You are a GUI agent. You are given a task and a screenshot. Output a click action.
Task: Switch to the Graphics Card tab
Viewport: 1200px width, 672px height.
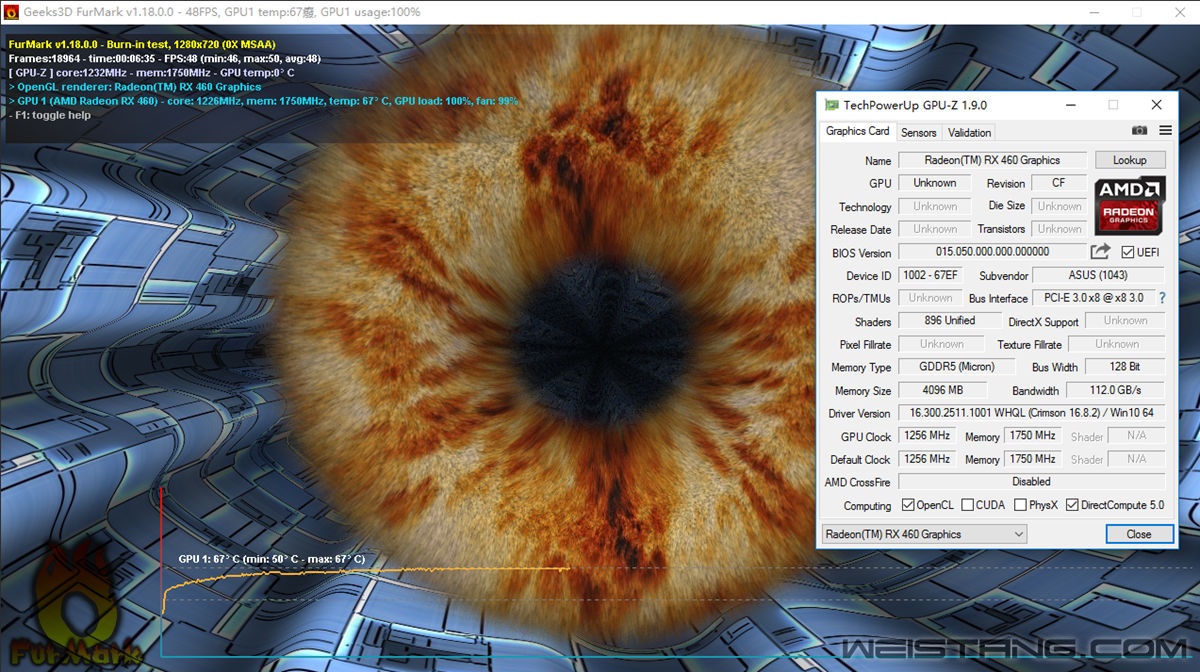[857, 131]
